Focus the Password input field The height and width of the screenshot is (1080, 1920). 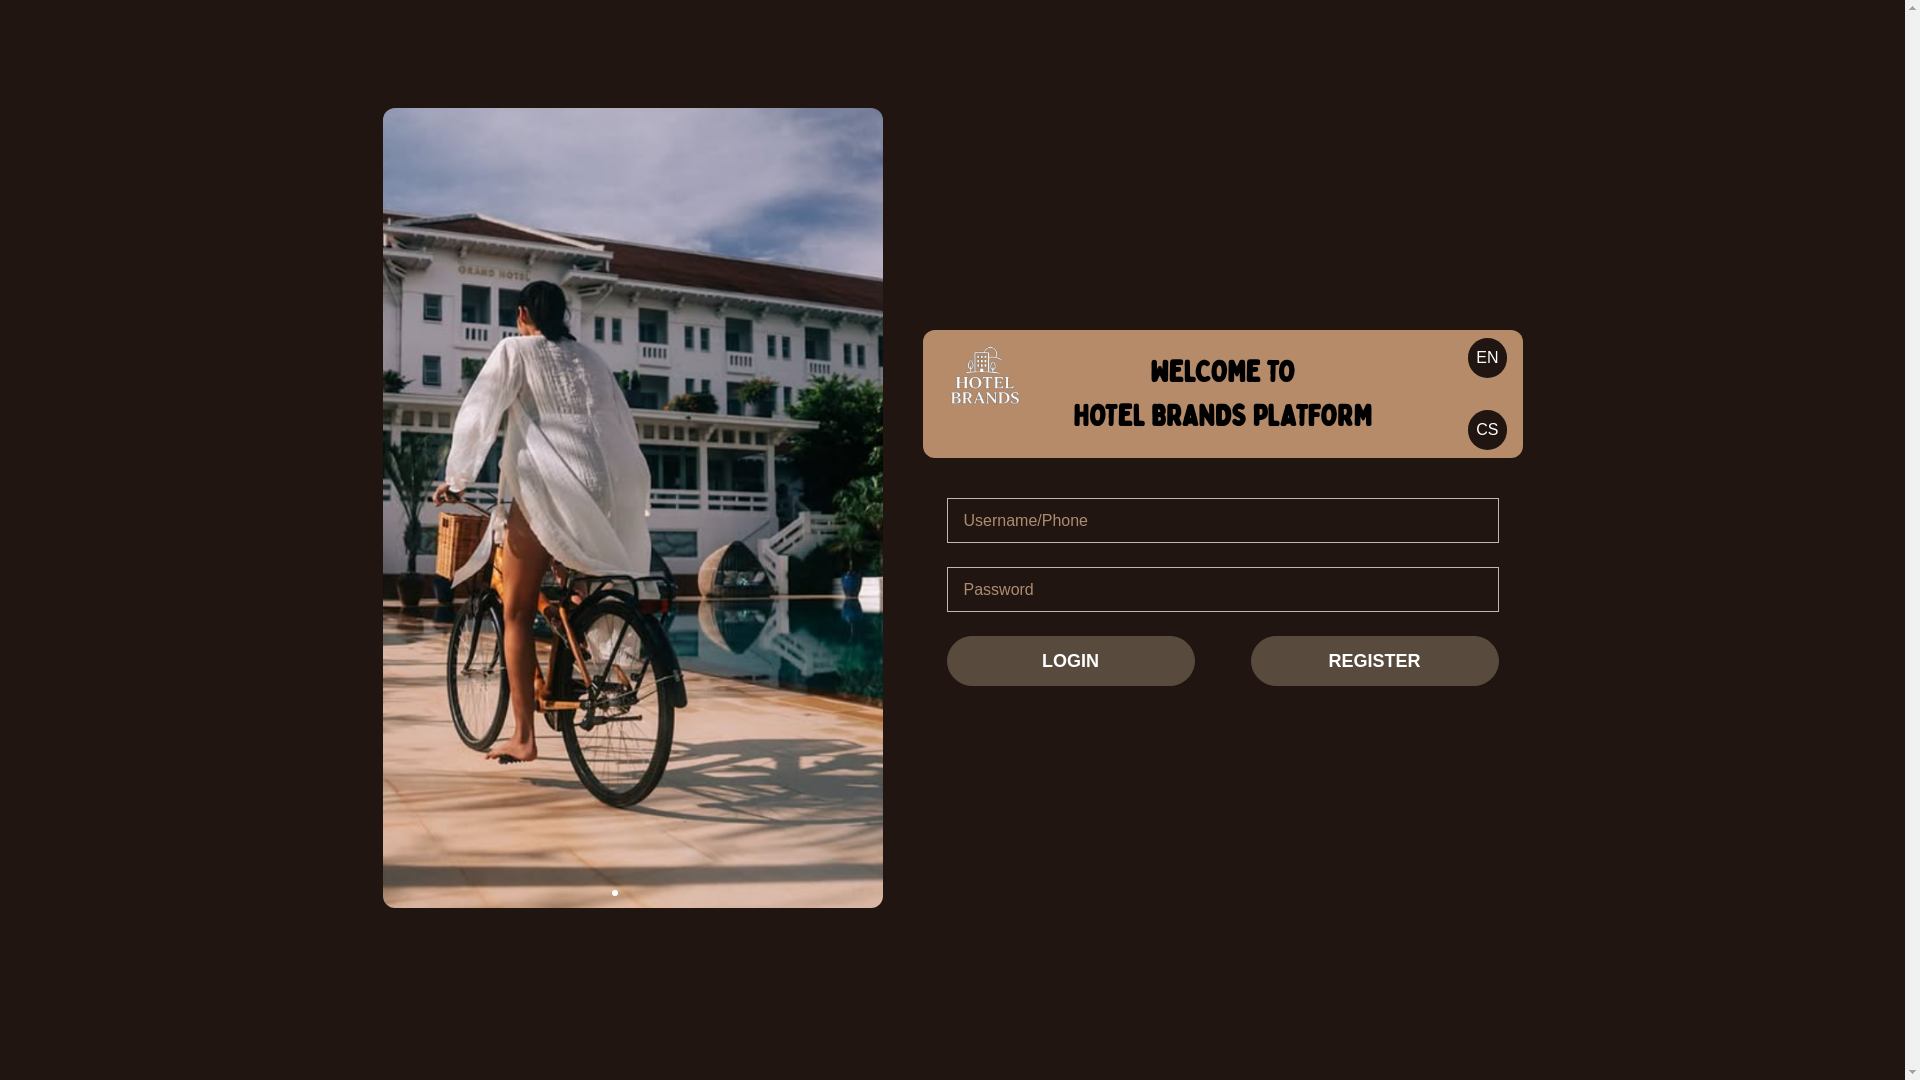(x=1222, y=590)
